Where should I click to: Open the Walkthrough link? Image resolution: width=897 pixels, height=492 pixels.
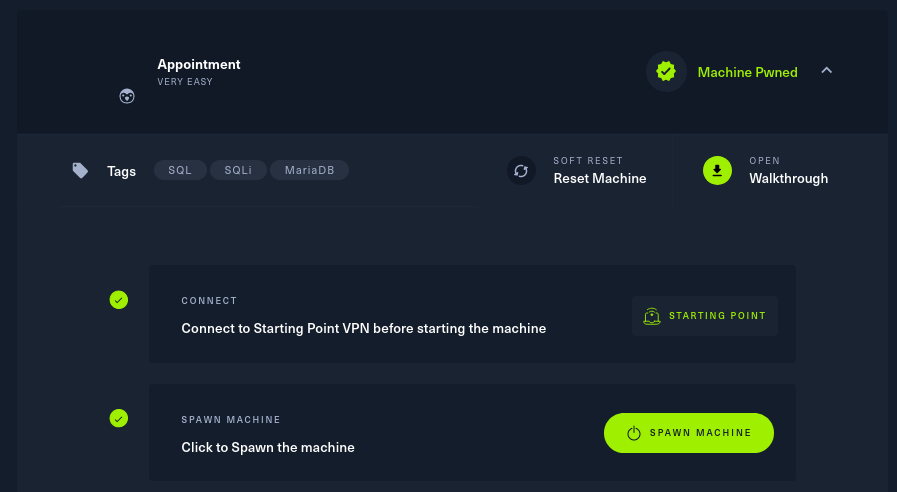(x=788, y=179)
